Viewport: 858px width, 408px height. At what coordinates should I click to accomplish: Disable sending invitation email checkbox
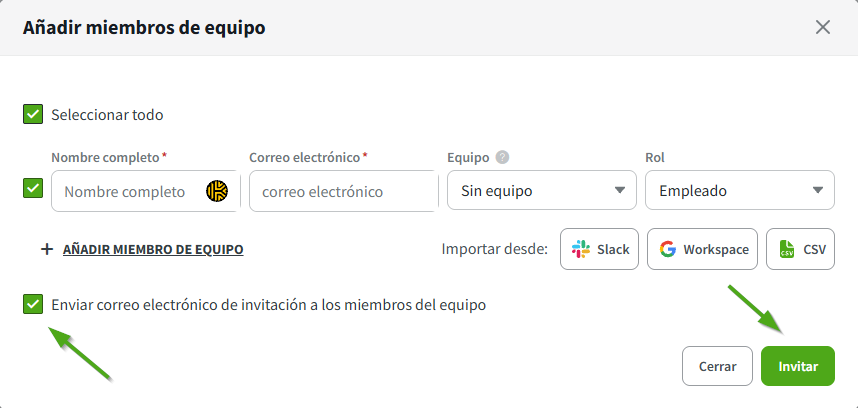33,304
